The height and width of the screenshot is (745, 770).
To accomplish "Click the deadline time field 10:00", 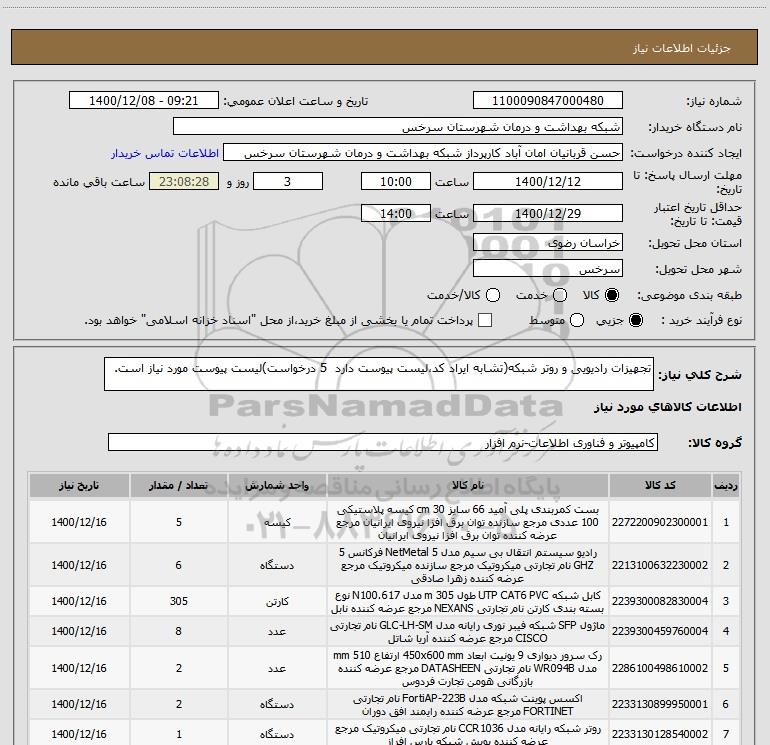I will [396, 182].
